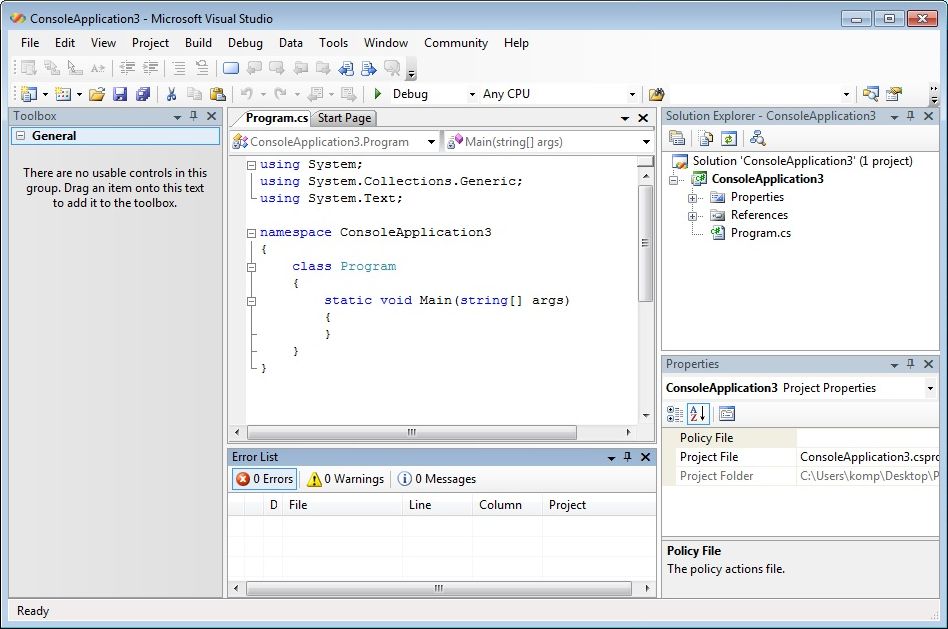948x629 pixels.
Task: Click Solution Explorer's View Class Diagram icon
Action: click(x=757, y=139)
